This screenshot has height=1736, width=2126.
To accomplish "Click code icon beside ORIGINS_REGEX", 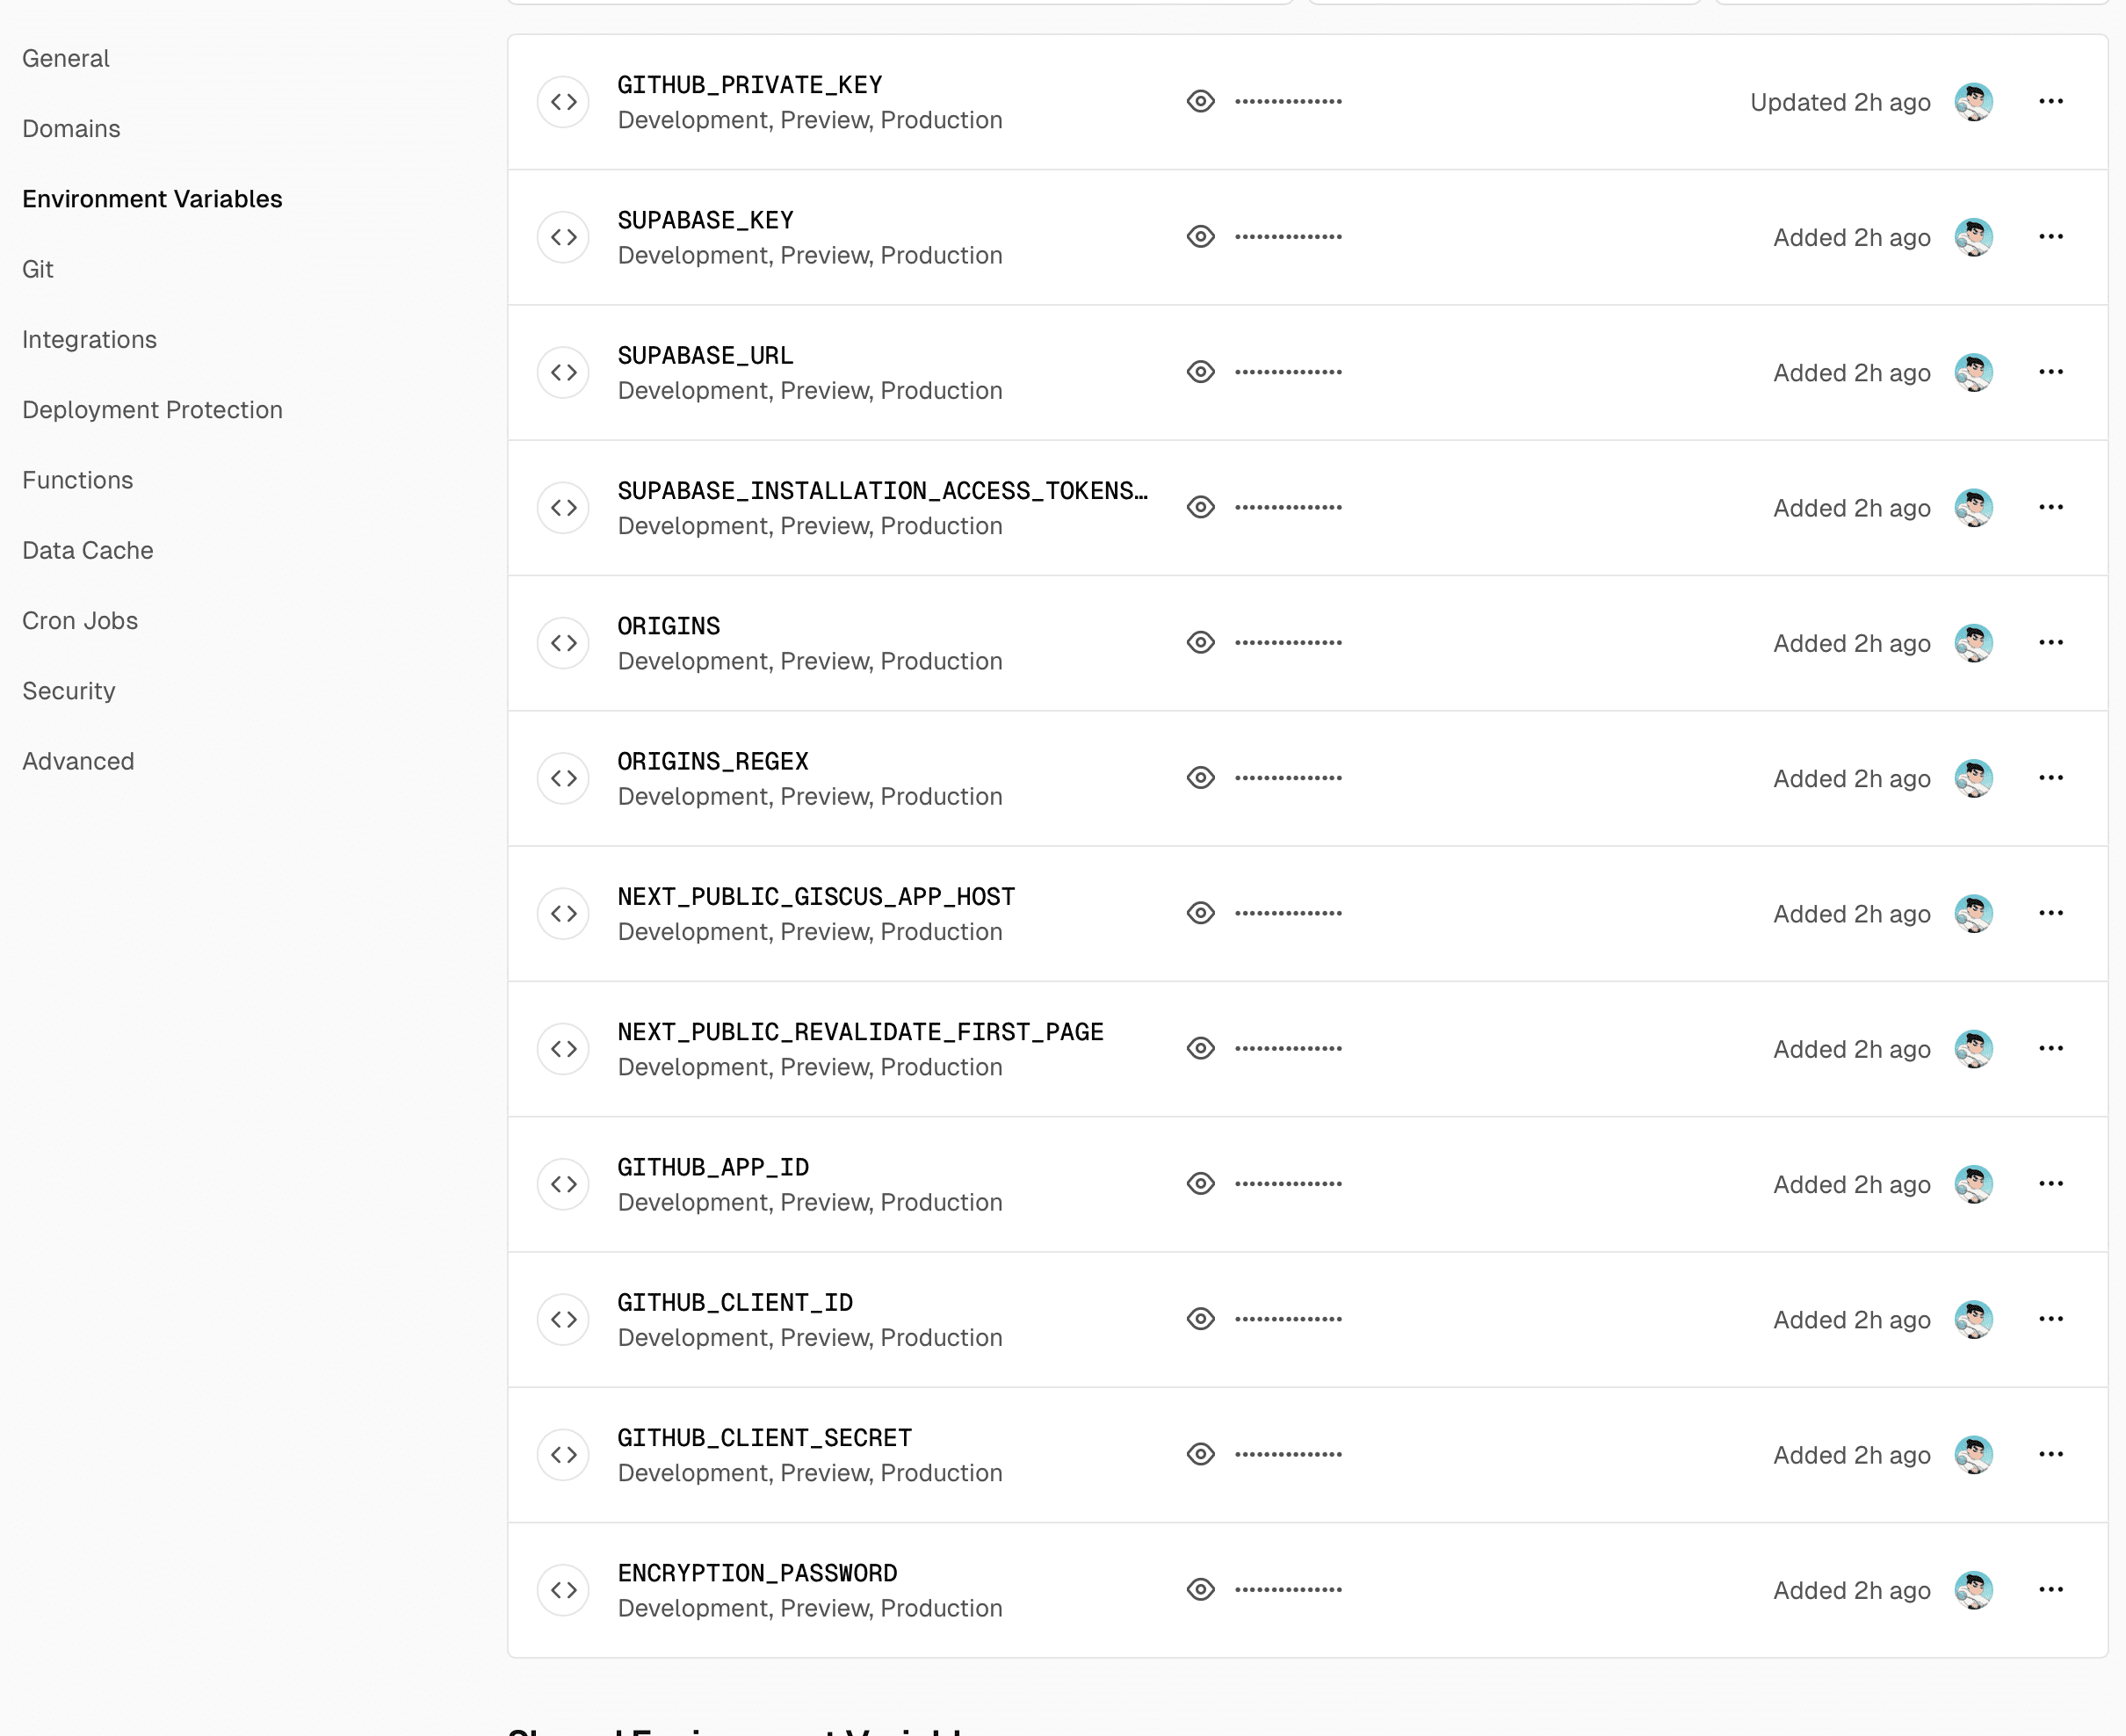I will (x=563, y=778).
